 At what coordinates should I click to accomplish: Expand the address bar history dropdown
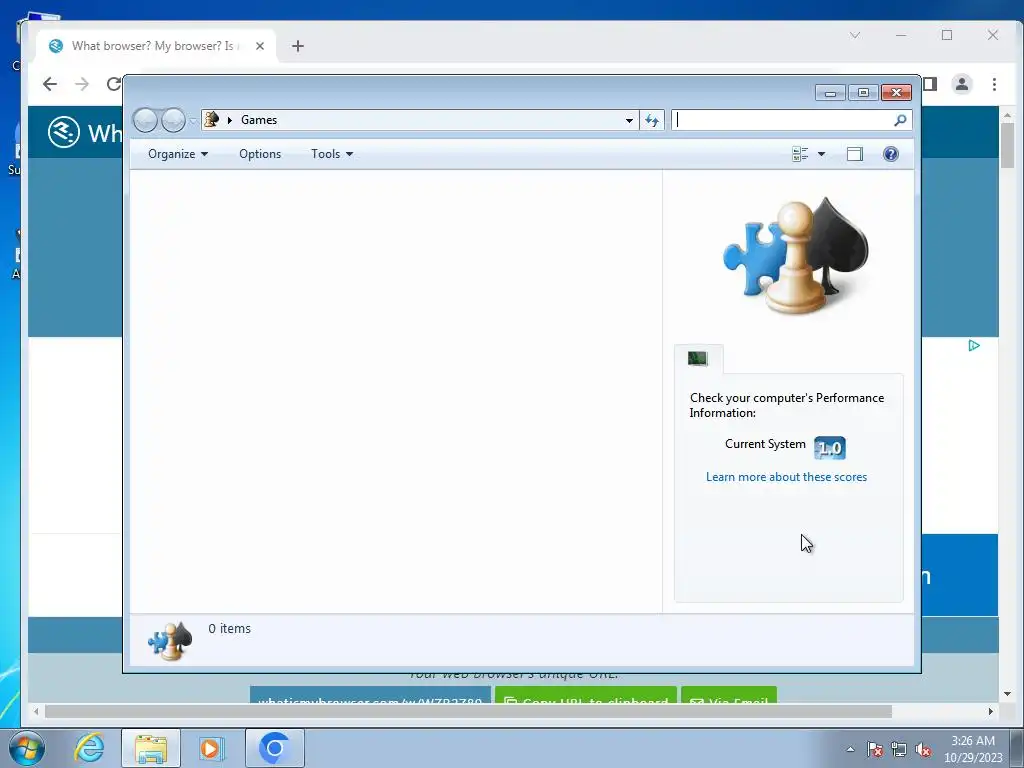tap(629, 120)
